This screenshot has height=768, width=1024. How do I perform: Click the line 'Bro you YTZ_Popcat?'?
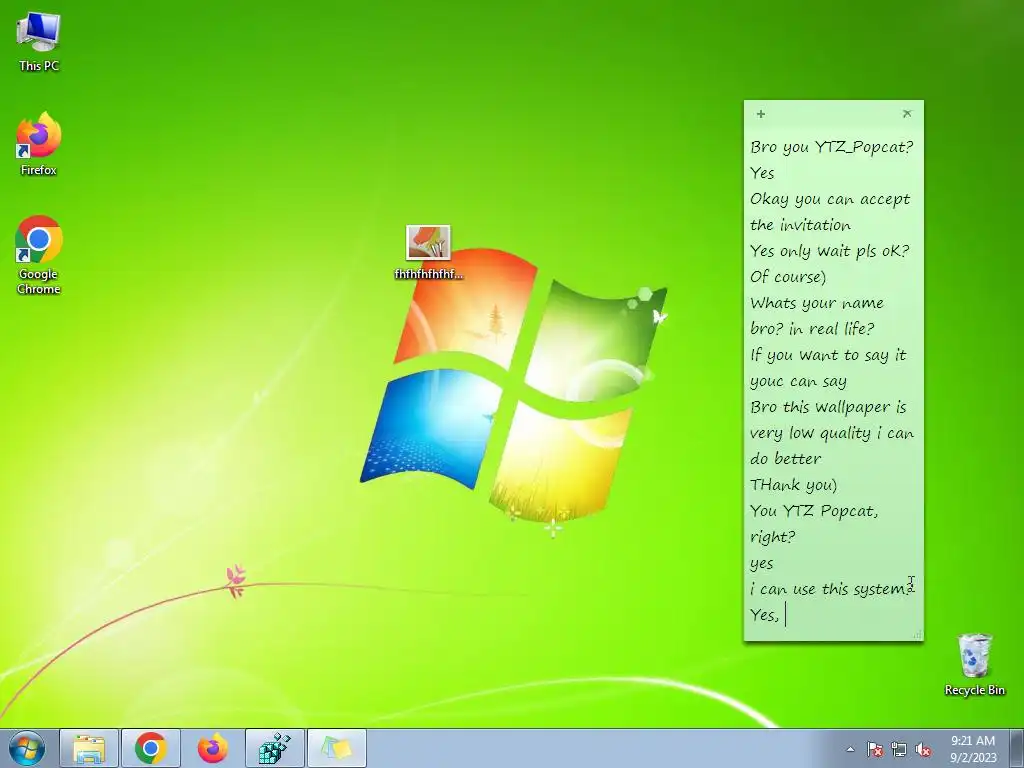[x=831, y=147]
